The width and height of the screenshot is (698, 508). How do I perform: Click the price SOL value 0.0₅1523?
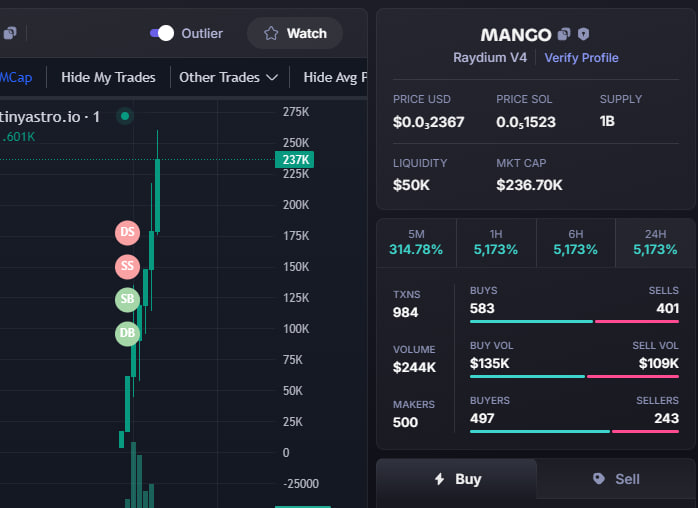526,122
